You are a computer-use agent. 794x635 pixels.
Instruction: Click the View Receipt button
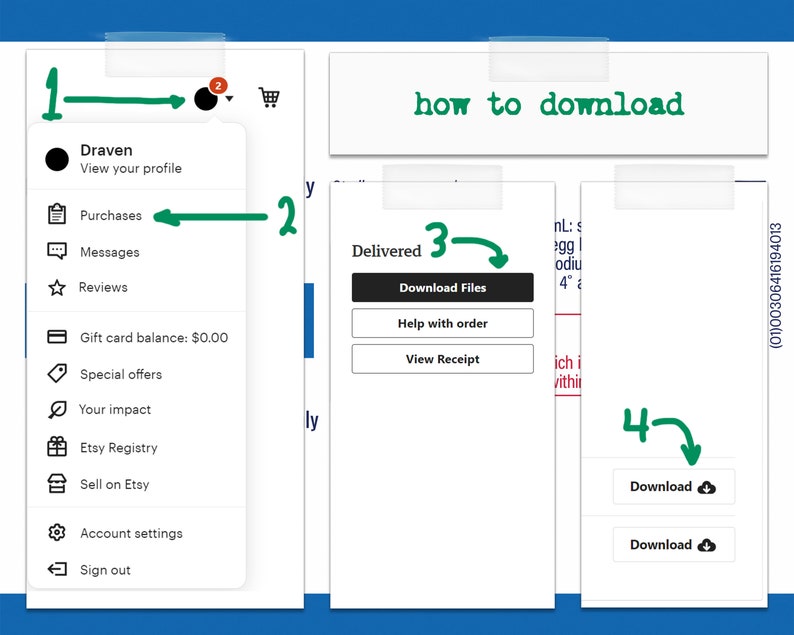coord(443,359)
